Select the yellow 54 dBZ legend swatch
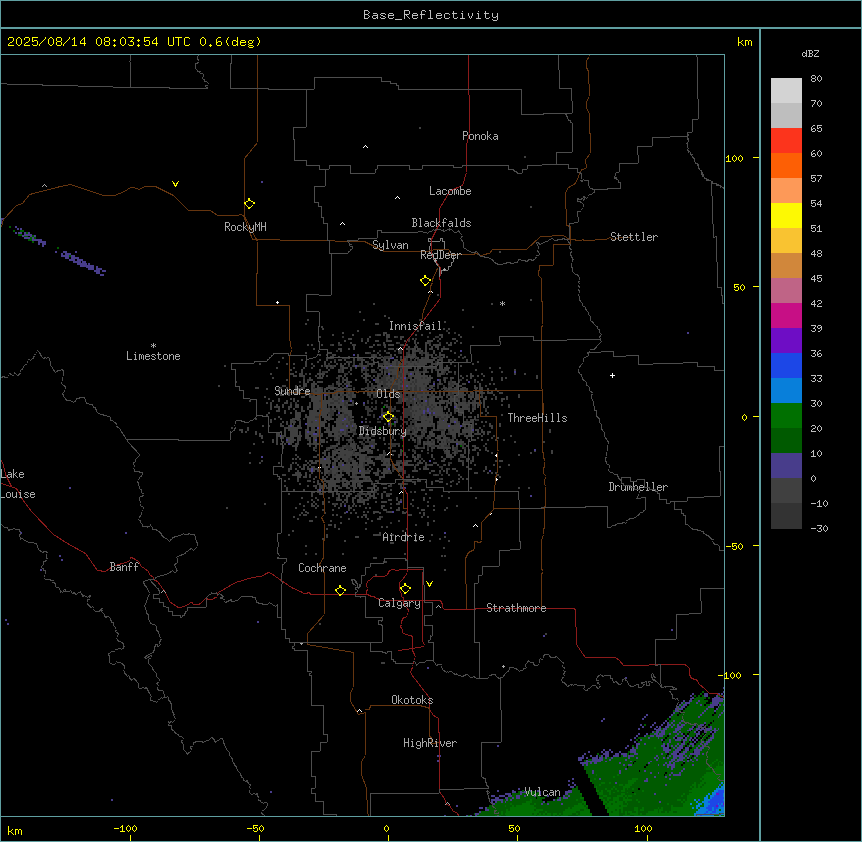This screenshot has width=862, height=842. click(x=786, y=215)
